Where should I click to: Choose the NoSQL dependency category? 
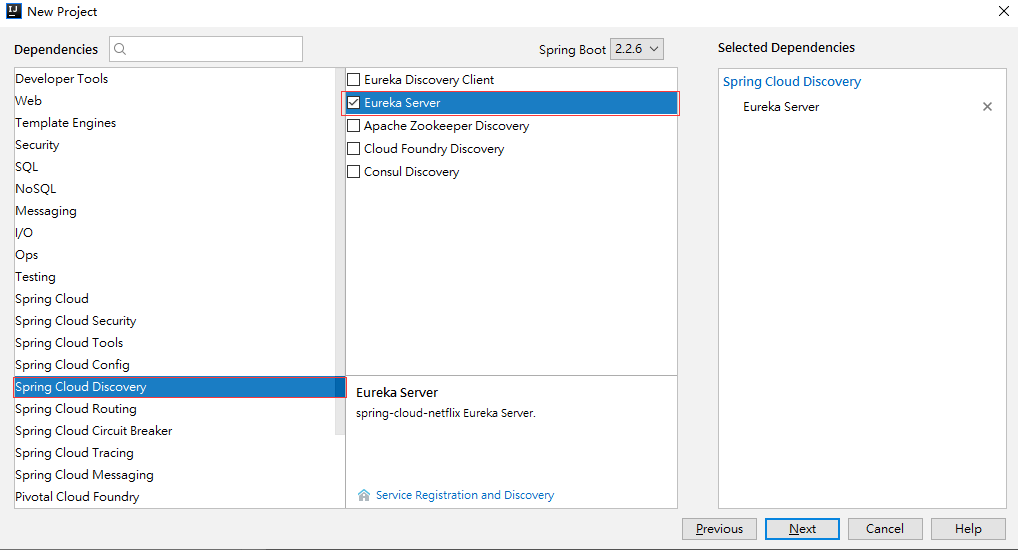36,189
